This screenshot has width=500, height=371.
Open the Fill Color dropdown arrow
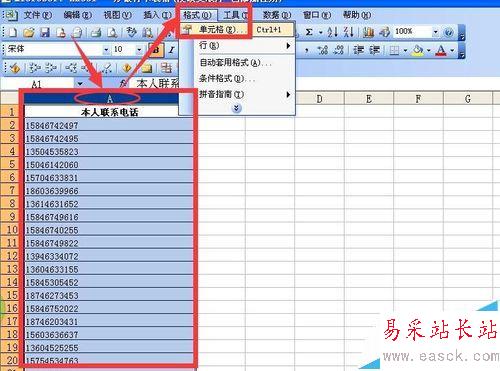(x=429, y=51)
